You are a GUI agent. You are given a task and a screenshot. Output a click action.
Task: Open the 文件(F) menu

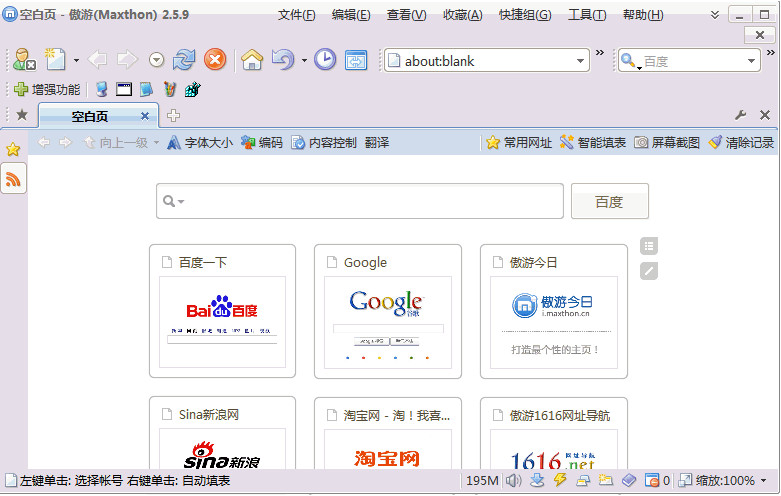(x=296, y=15)
